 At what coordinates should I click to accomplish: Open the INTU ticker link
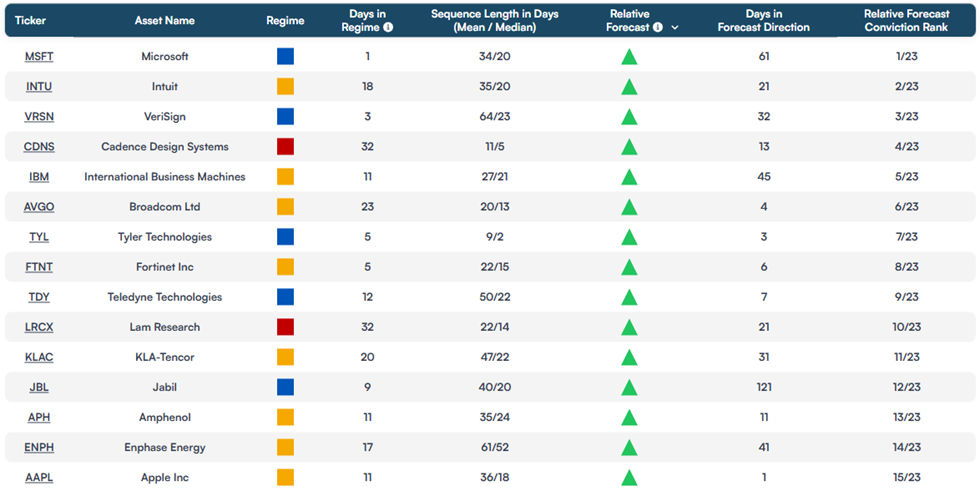pos(39,86)
